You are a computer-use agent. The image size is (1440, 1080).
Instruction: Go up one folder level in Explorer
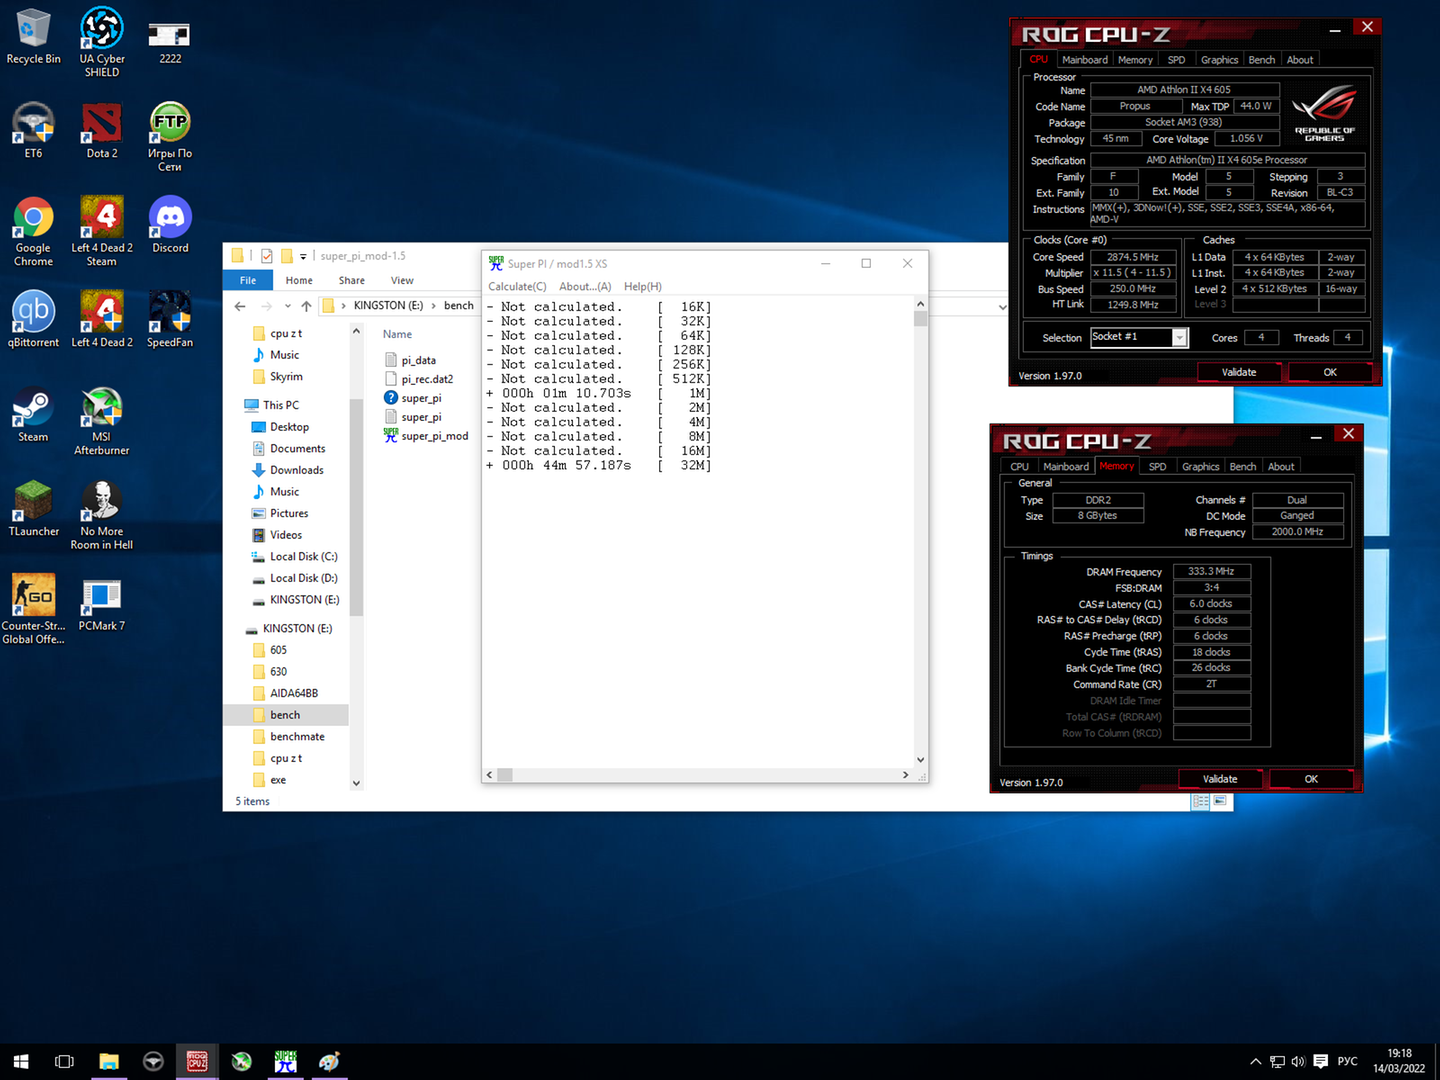pyautogui.click(x=306, y=306)
